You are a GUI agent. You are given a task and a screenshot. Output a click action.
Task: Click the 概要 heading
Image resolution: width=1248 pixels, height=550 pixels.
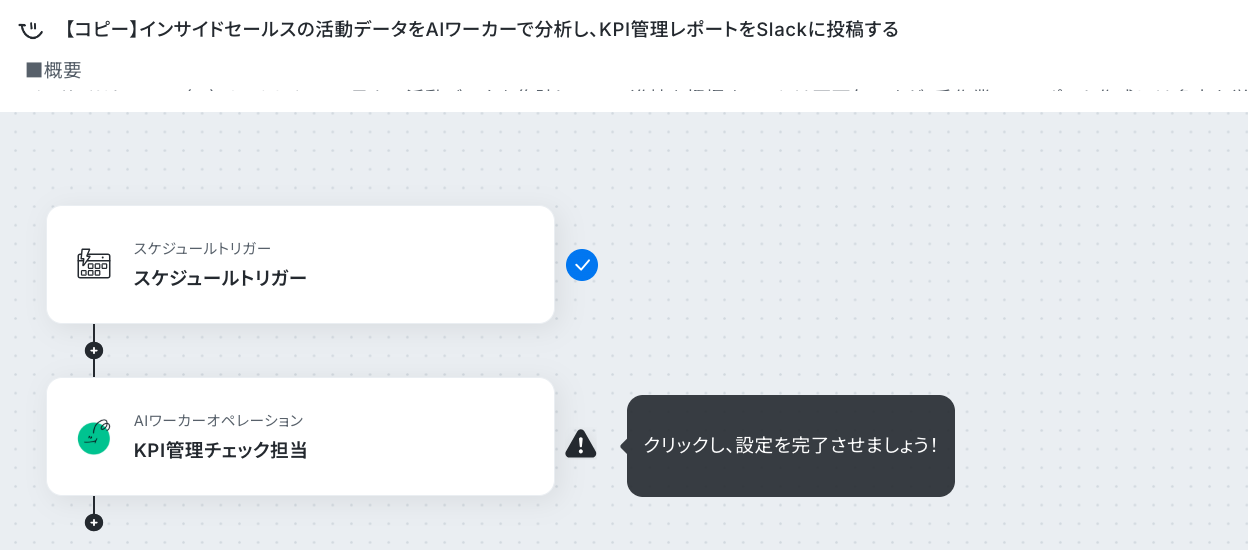coord(63,70)
